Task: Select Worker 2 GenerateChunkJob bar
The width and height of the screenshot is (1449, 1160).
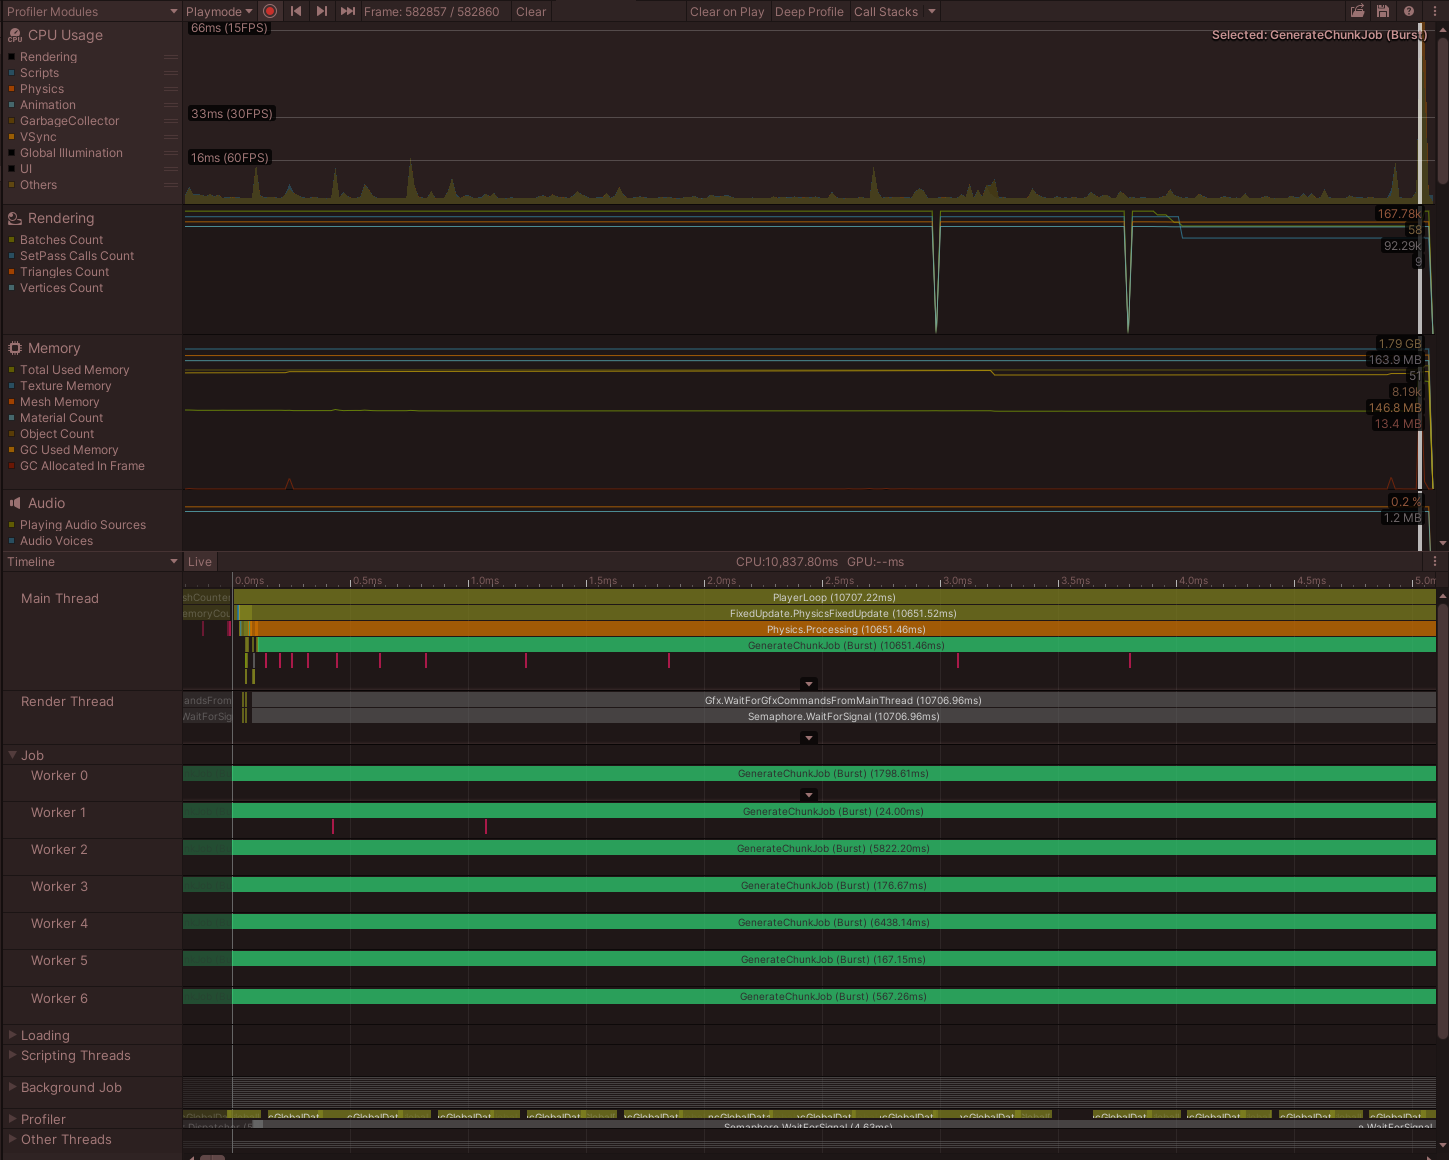Action: (834, 848)
